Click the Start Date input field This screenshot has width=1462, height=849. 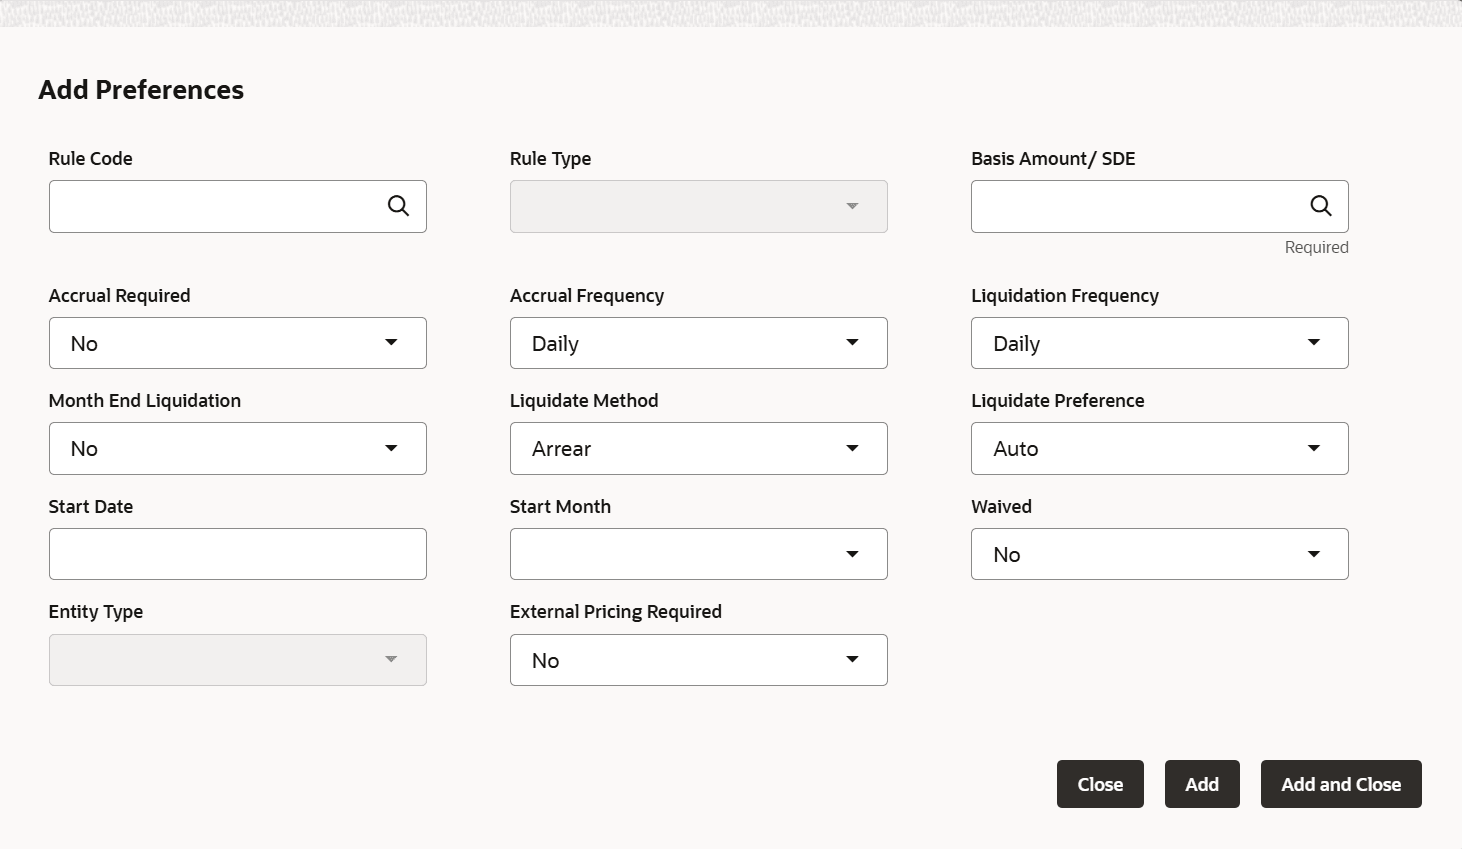coord(238,554)
